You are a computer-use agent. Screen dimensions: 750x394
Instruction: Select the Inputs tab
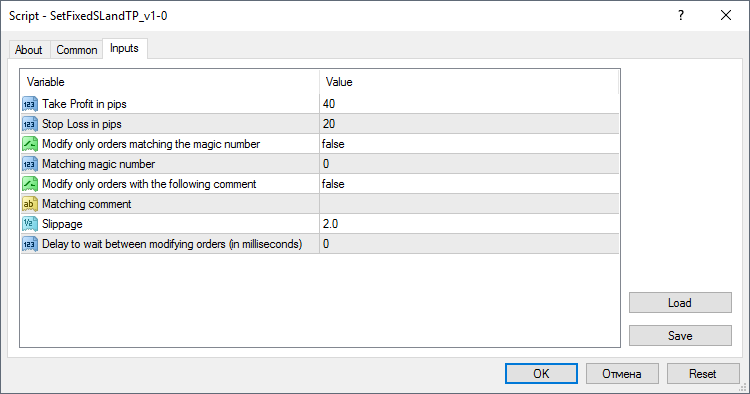click(124, 48)
